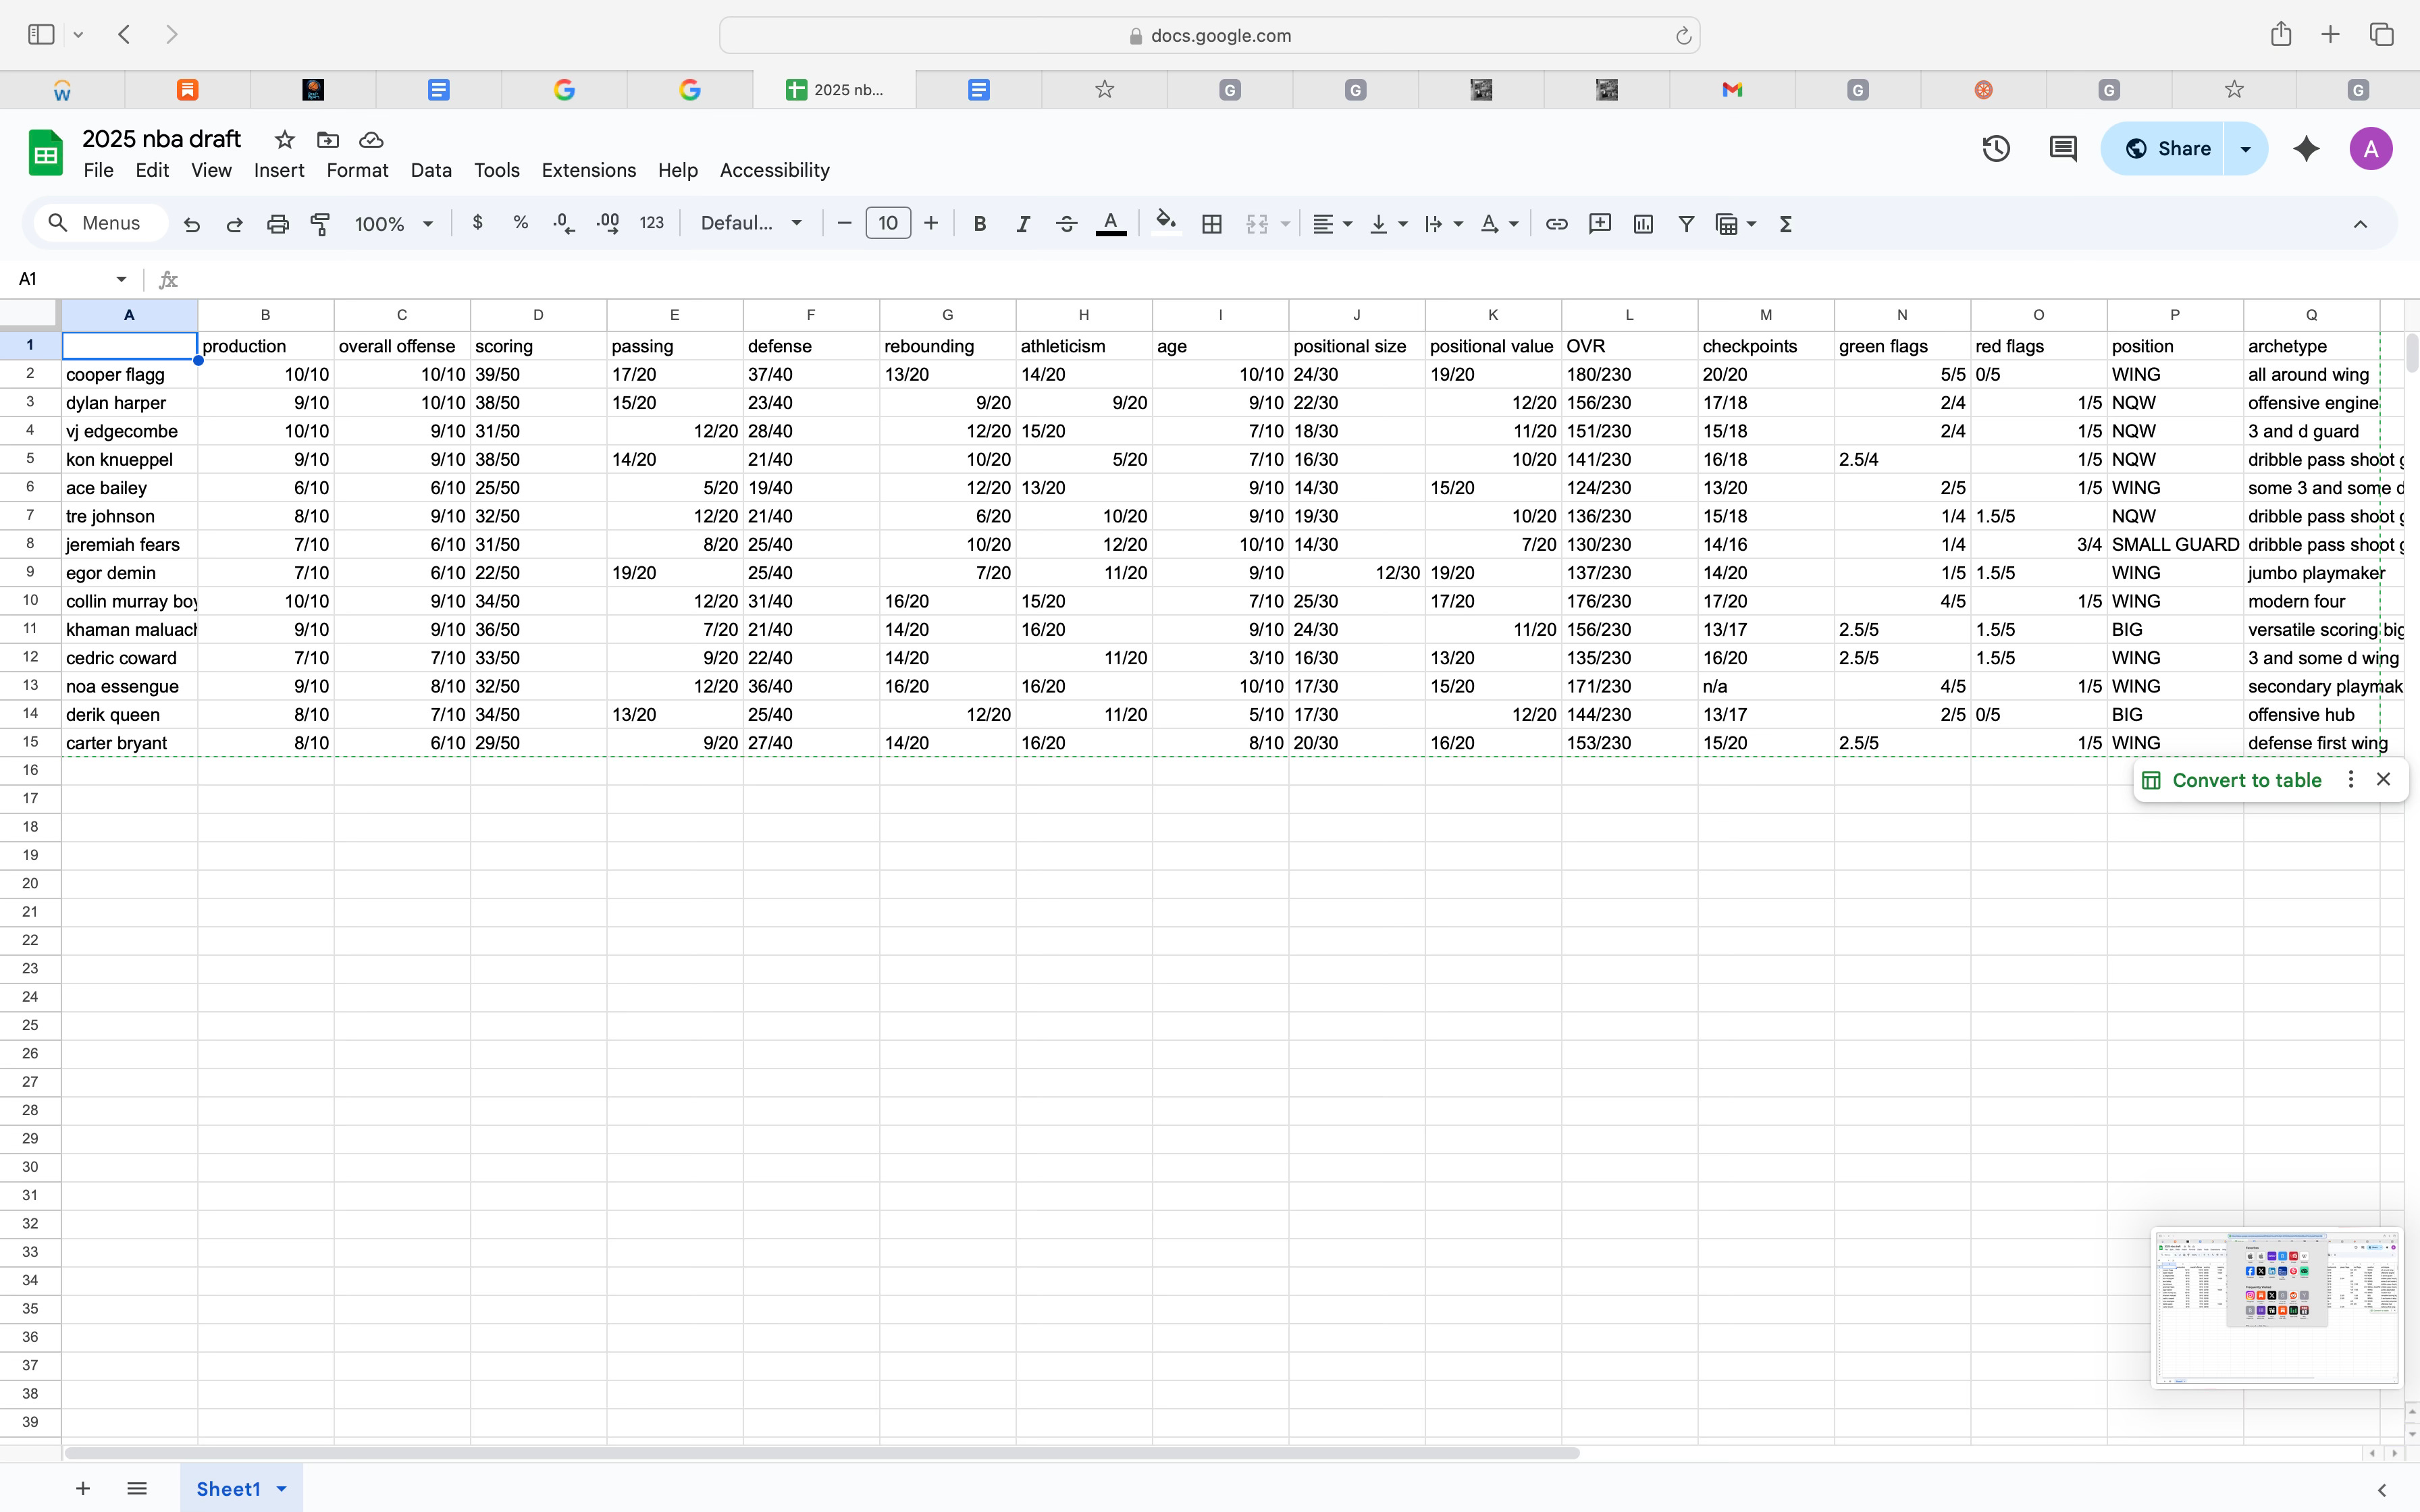Activate the paint format roller tool
This screenshot has height=1512, width=2420.
tap(321, 224)
